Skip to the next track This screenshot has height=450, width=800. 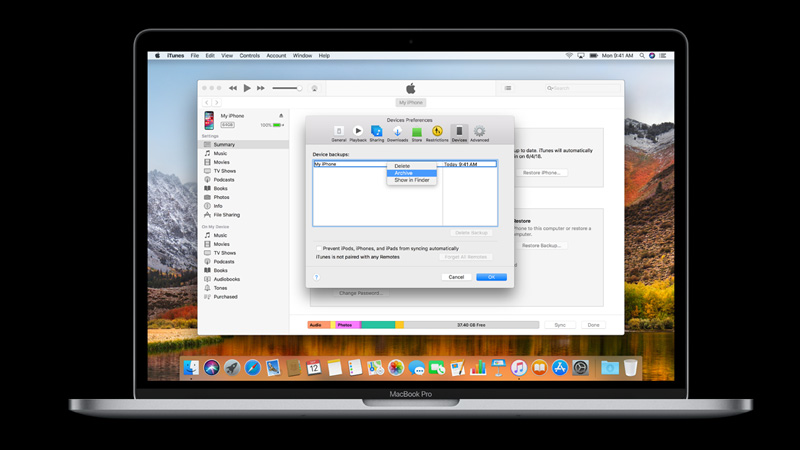[x=261, y=88]
